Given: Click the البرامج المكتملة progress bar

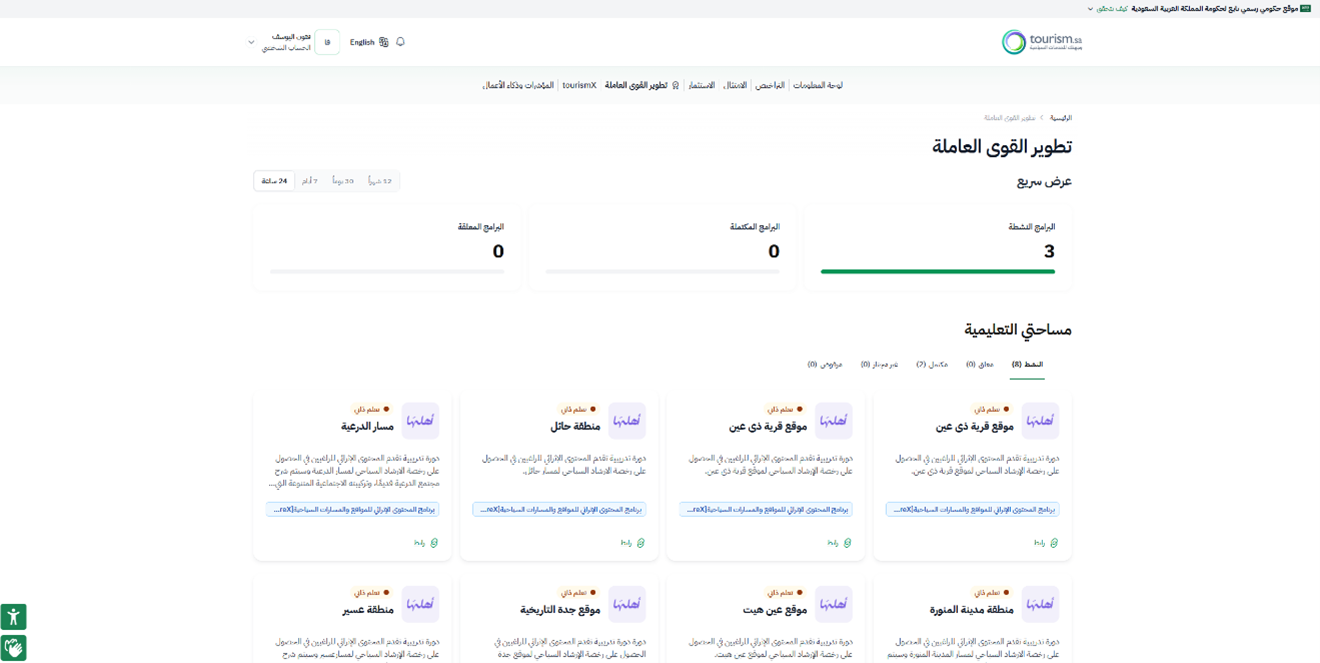Looking at the screenshot, I should pos(662,271).
